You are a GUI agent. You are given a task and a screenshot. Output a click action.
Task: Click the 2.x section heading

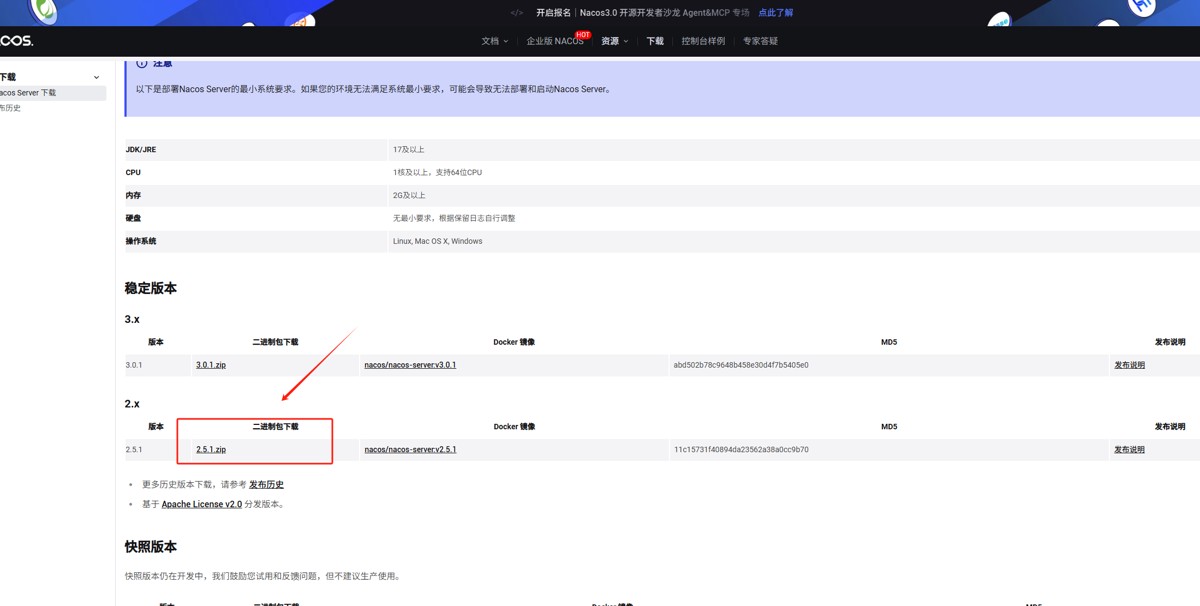pos(132,404)
